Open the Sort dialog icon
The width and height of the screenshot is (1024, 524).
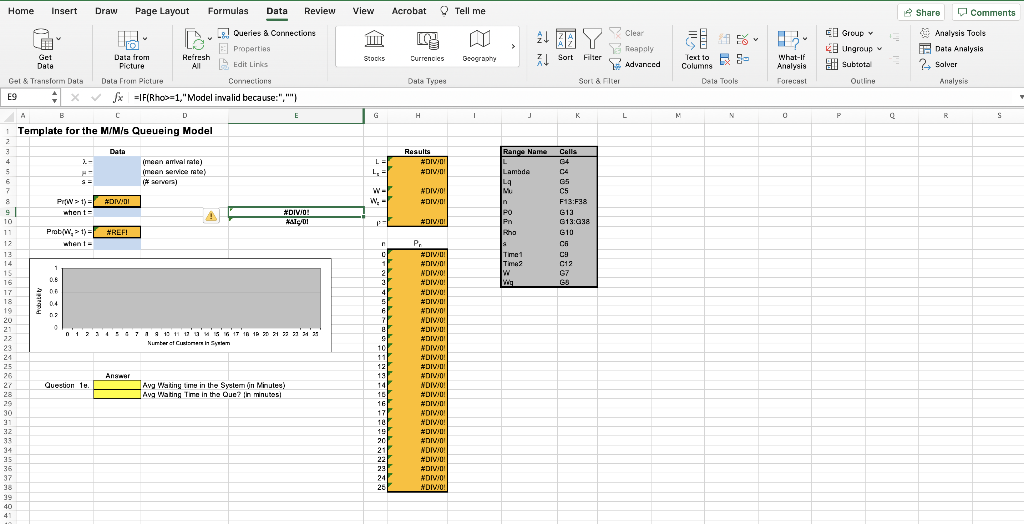pos(565,41)
